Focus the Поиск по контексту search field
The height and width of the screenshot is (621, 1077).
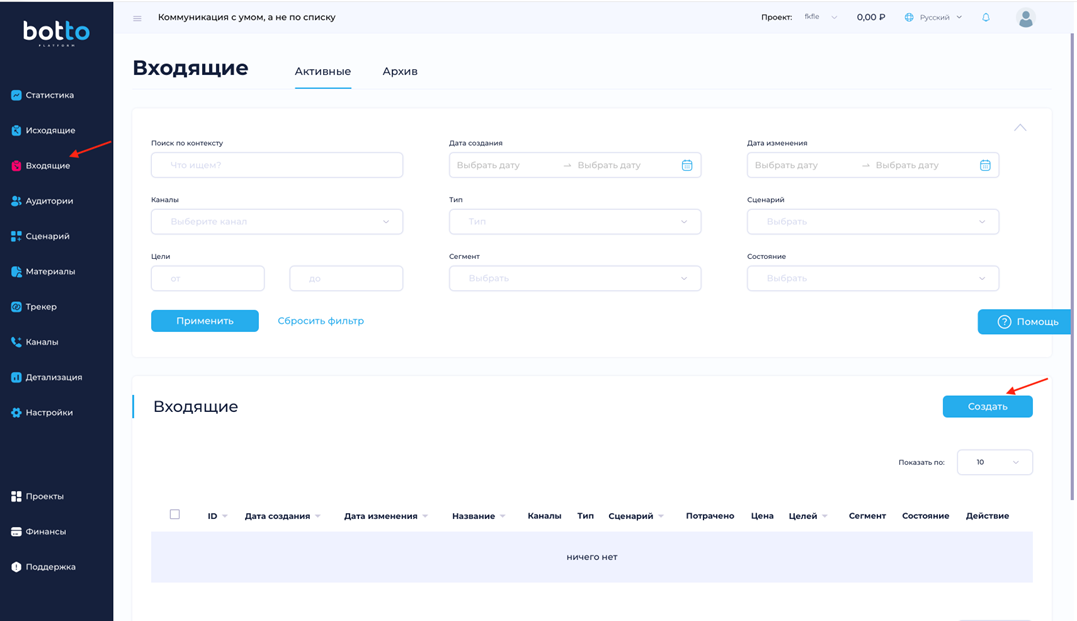[x=277, y=165]
